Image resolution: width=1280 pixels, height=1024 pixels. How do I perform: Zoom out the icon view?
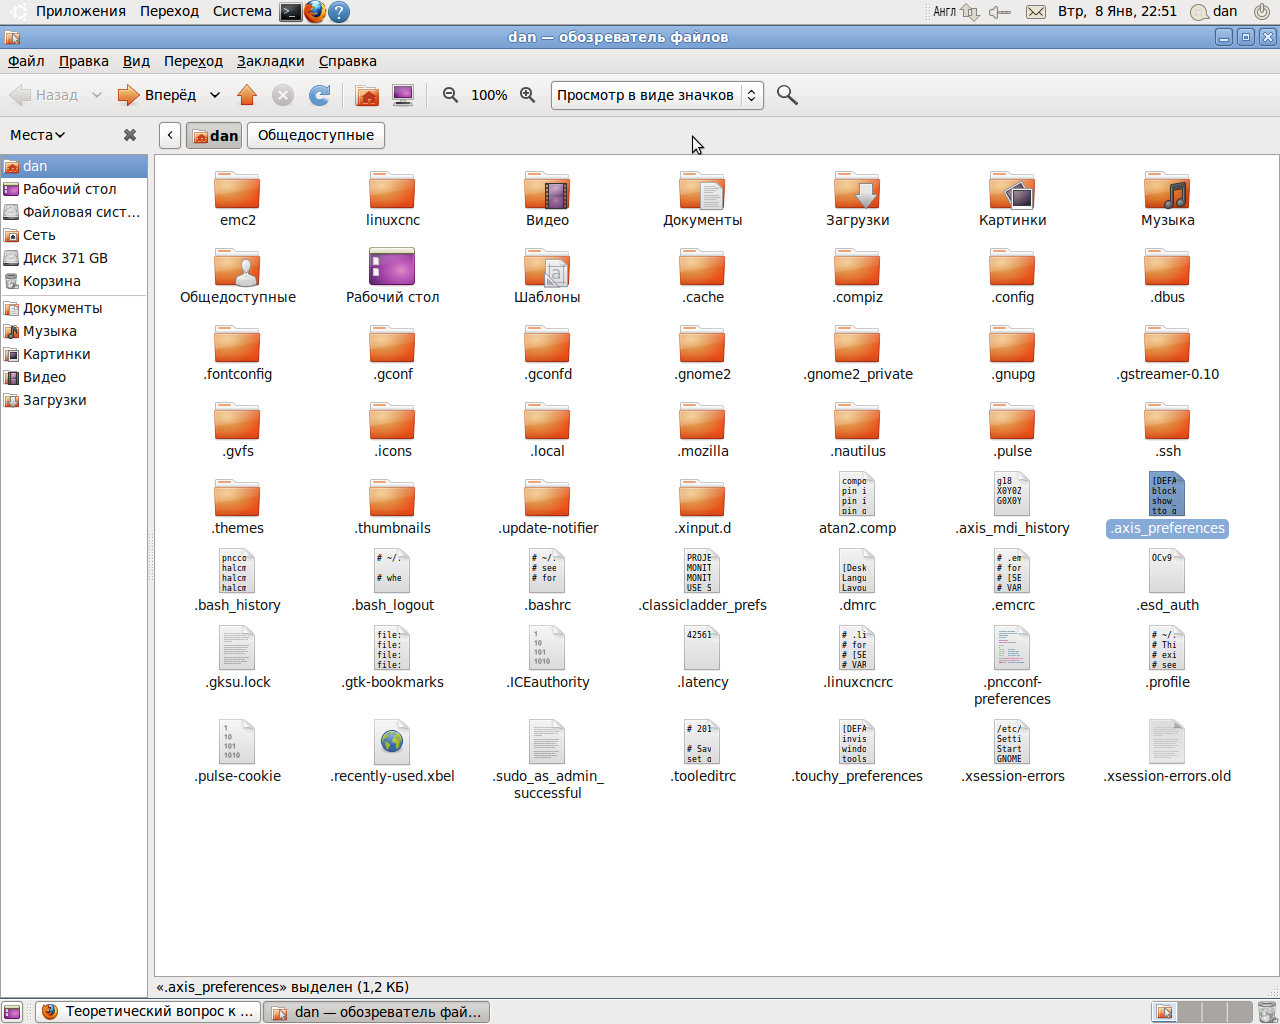[x=450, y=95]
